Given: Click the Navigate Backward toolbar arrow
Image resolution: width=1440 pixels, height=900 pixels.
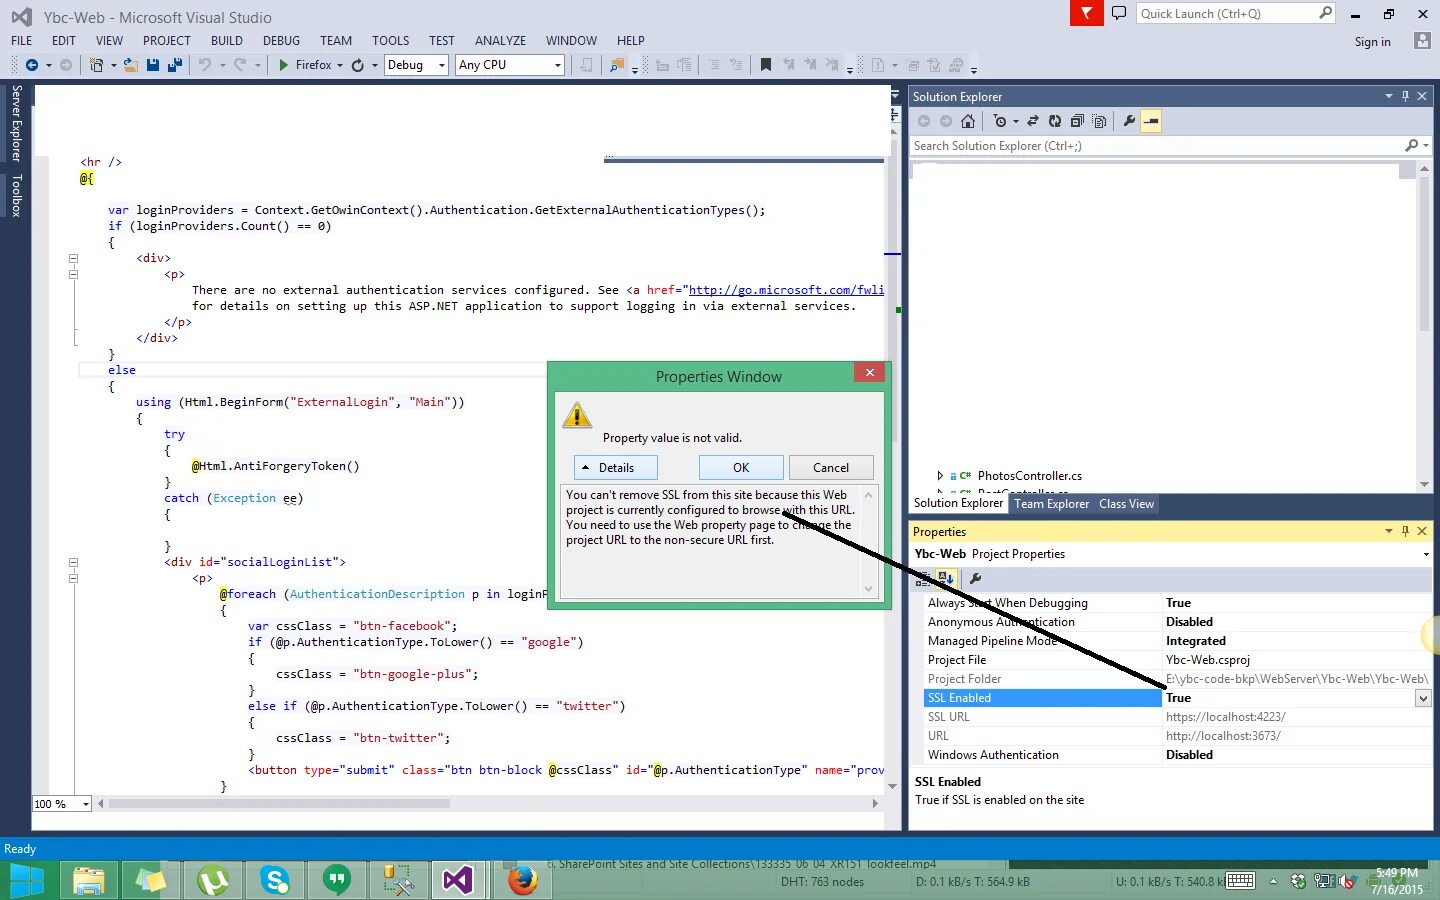Looking at the screenshot, I should (x=31, y=65).
